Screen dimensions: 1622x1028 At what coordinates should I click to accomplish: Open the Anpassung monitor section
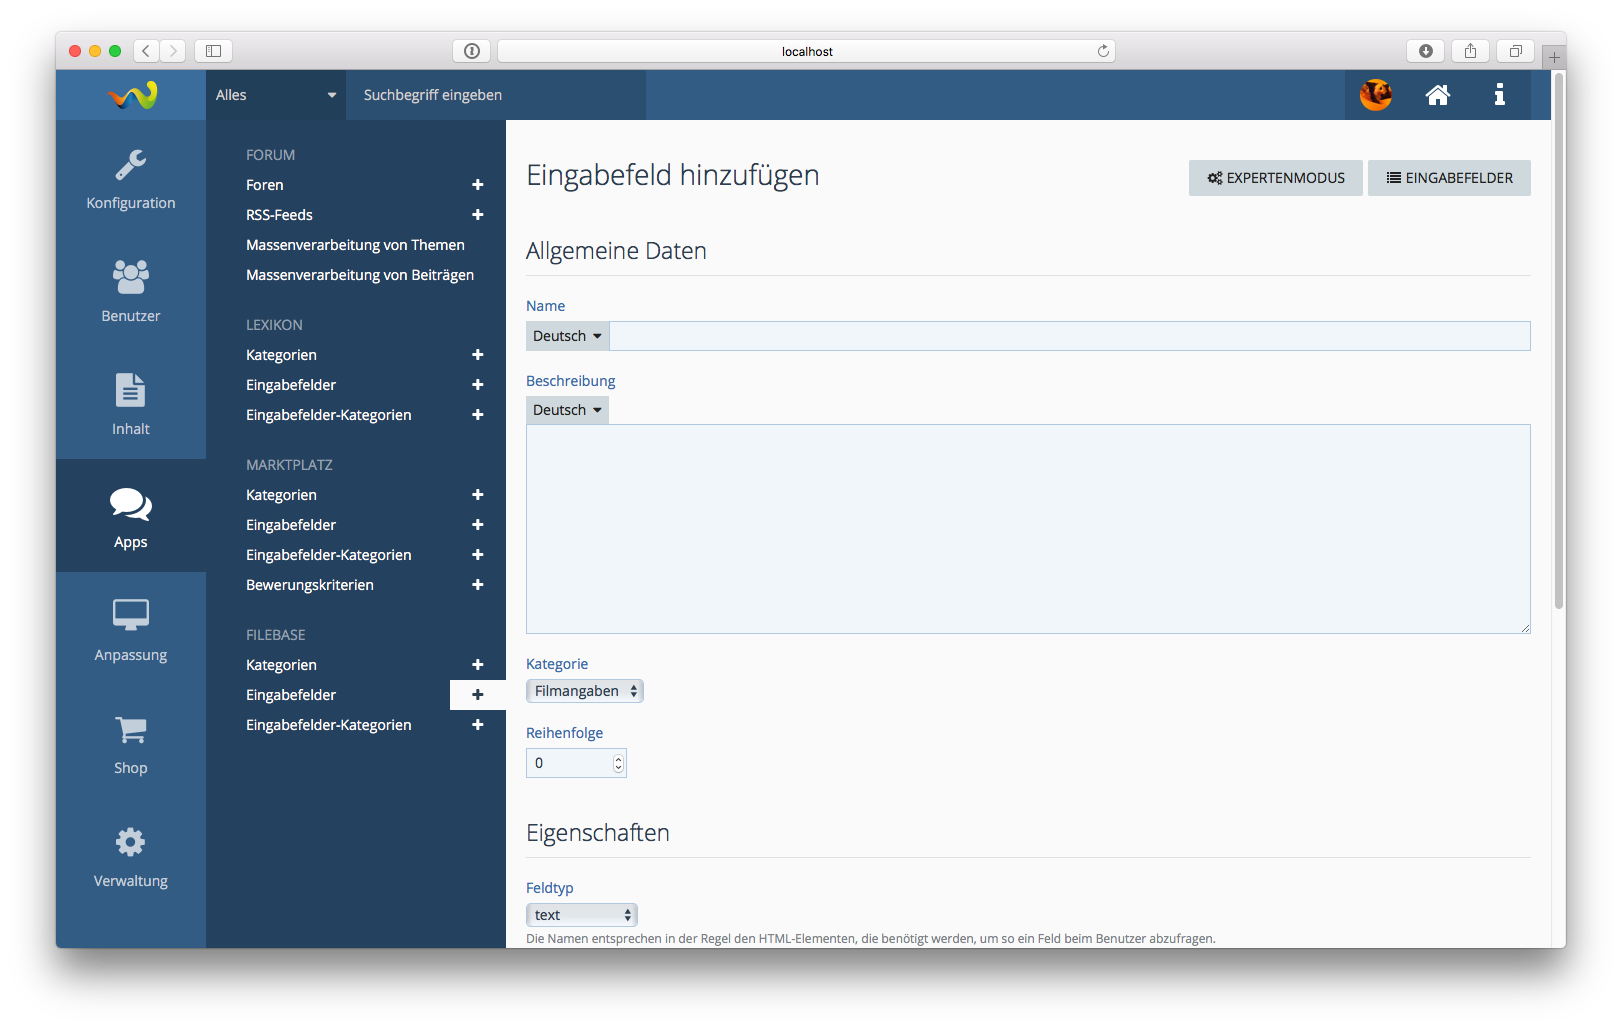(x=130, y=630)
